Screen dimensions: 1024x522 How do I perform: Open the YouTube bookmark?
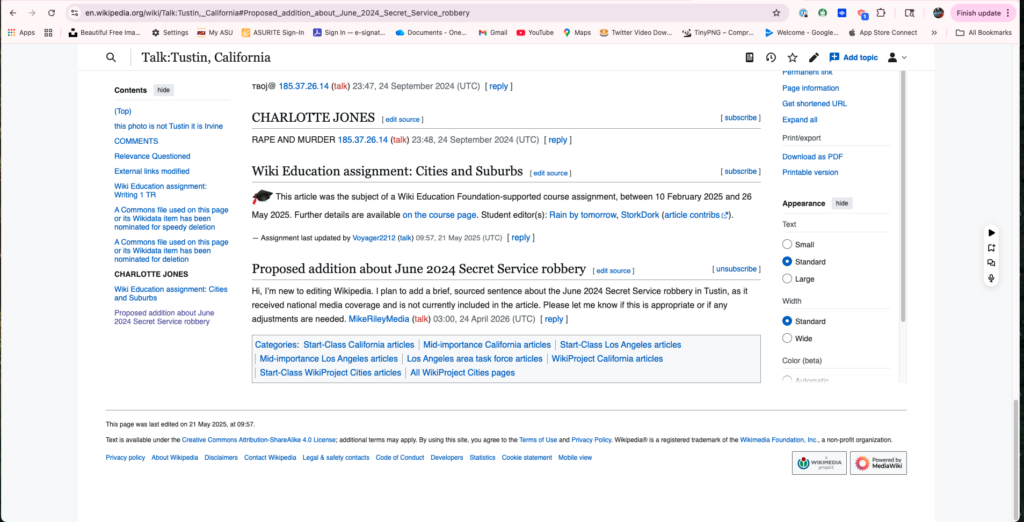535,32
